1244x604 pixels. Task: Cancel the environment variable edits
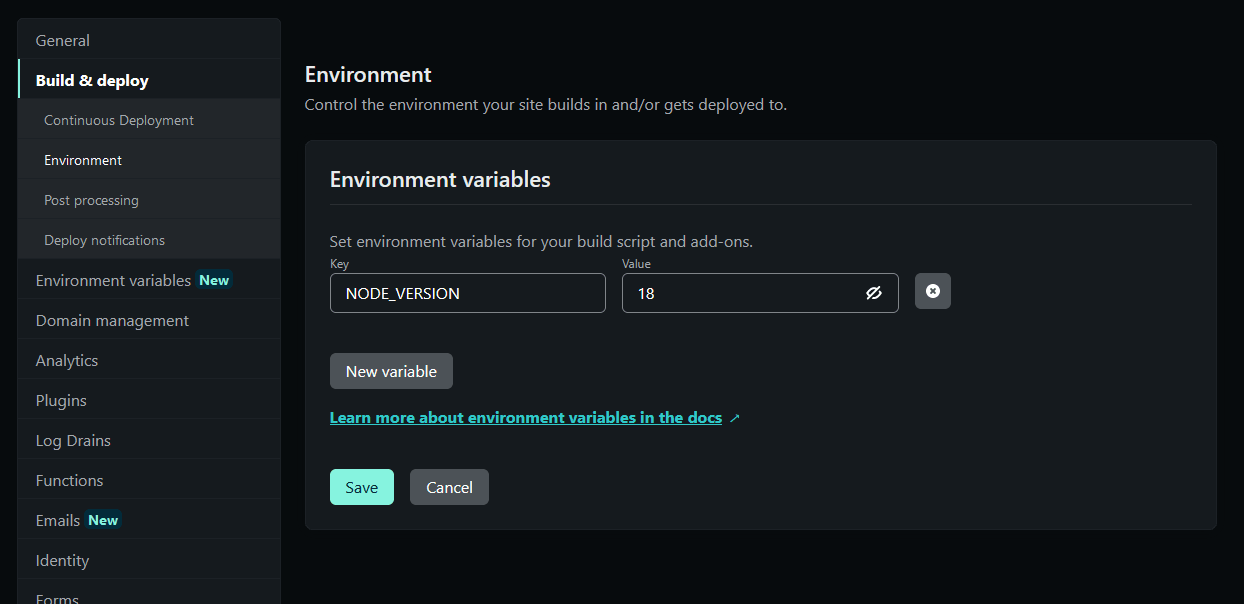pyautogui.click(x=449, y=487)
